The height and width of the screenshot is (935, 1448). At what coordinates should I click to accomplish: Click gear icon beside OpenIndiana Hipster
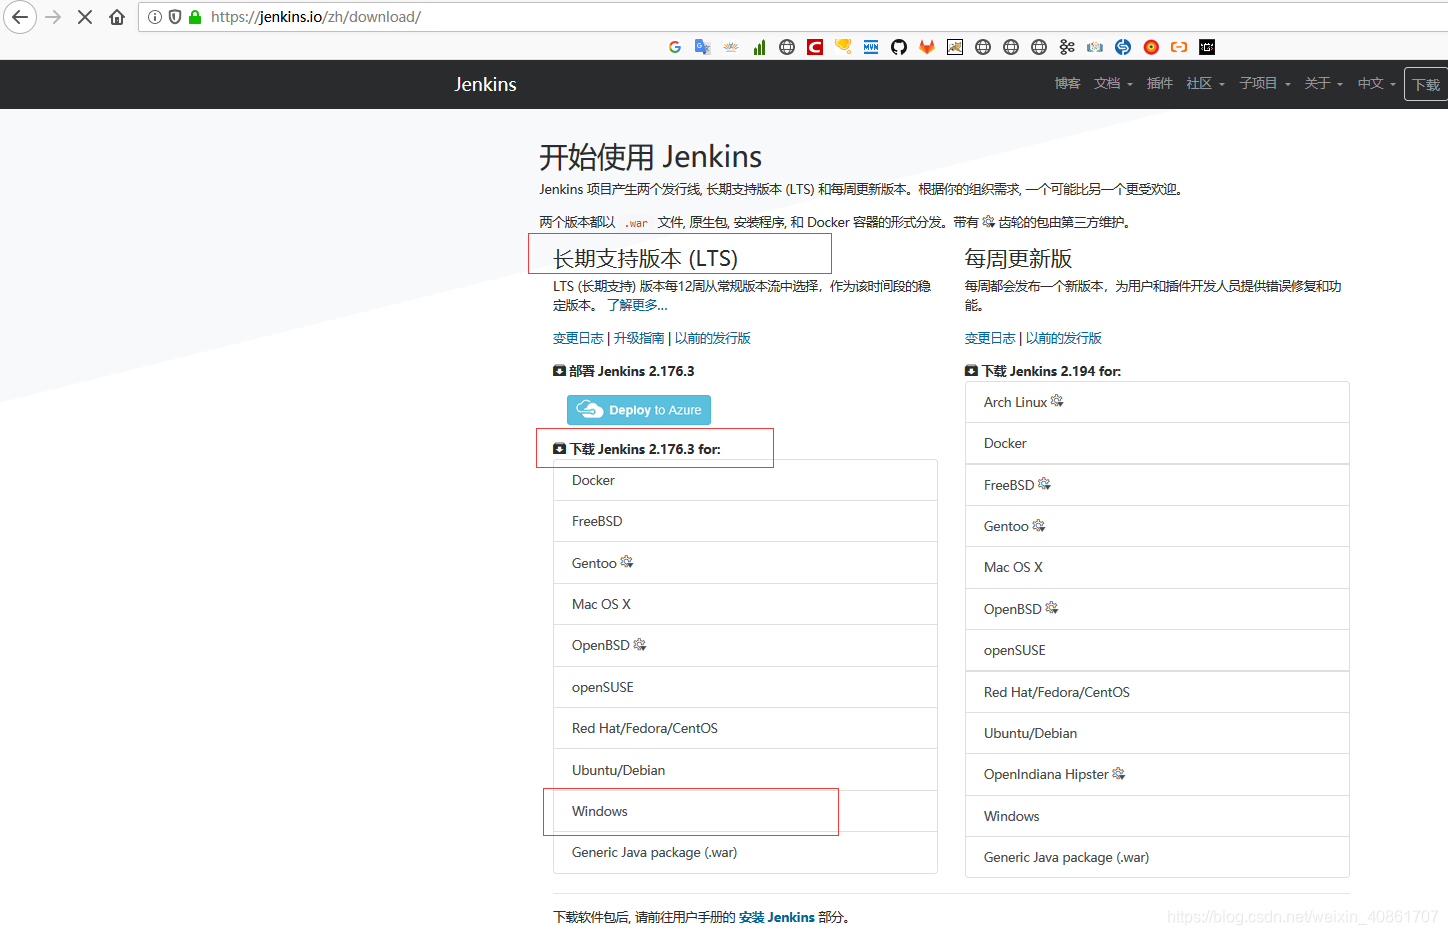pos(1119,774)
